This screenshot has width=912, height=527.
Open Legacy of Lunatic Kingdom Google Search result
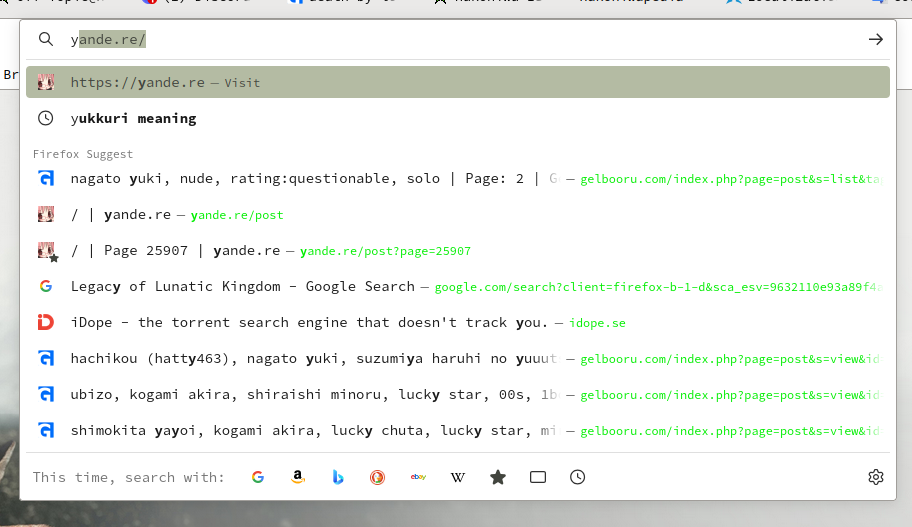click(x=458, y=287)
